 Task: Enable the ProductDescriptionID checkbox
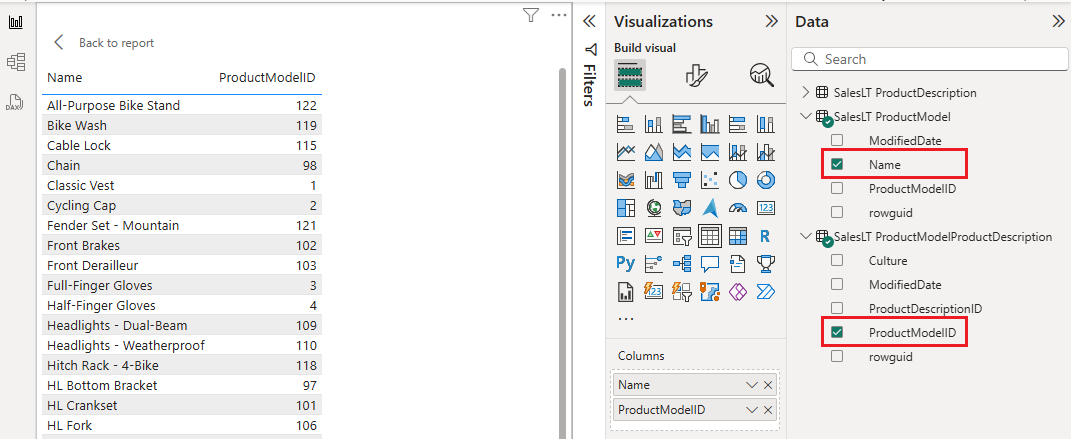(x=837, y=309)
